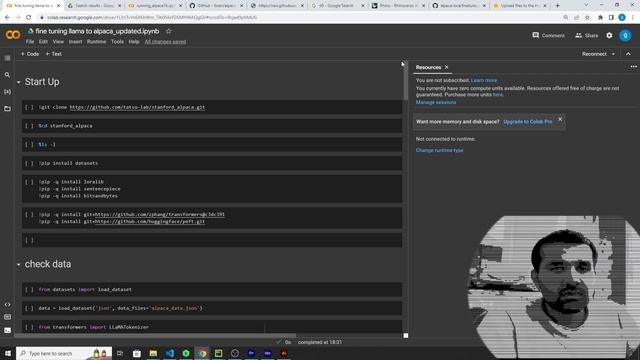The height and width of the screenshot is (360, 640).
Task: Open the Resources panel more options menu
Action: pyautogui.click(x=633, y=67)
